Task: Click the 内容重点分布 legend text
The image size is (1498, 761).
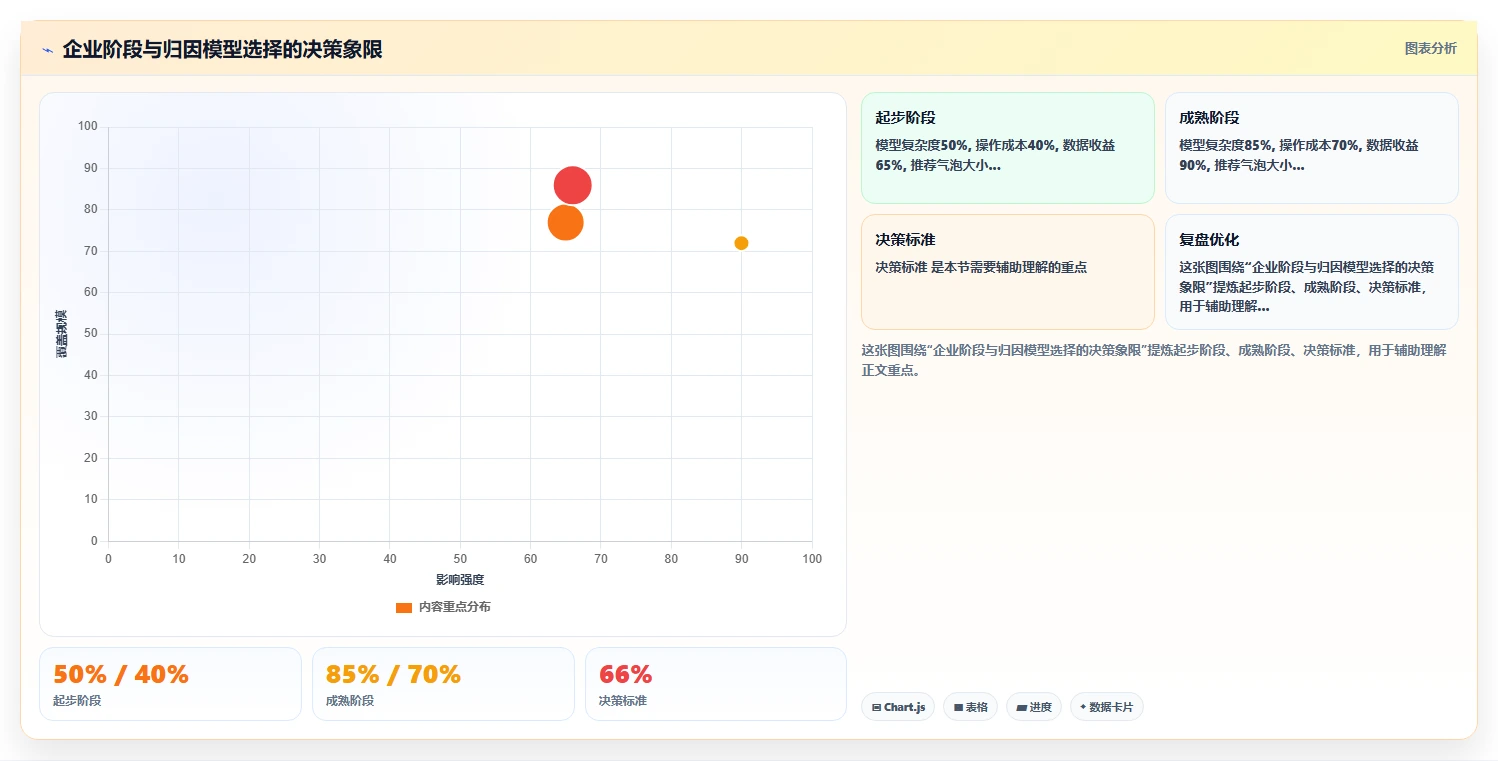Action: 454,607
